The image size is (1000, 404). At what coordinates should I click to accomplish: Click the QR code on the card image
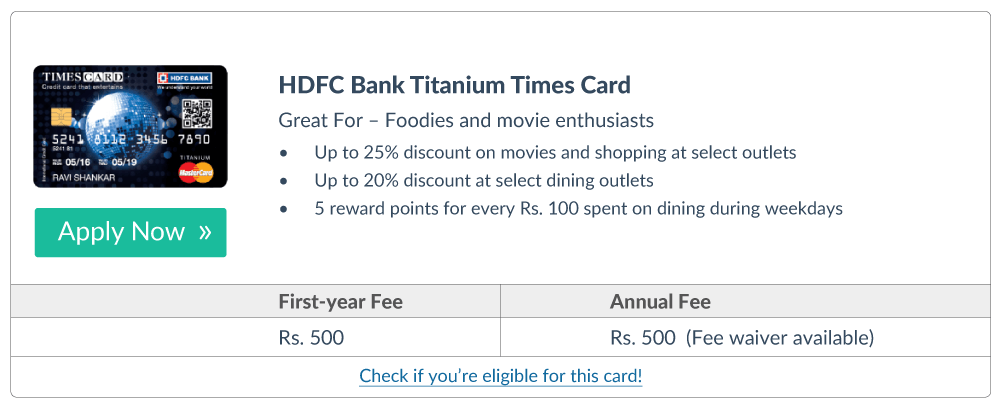198,114
